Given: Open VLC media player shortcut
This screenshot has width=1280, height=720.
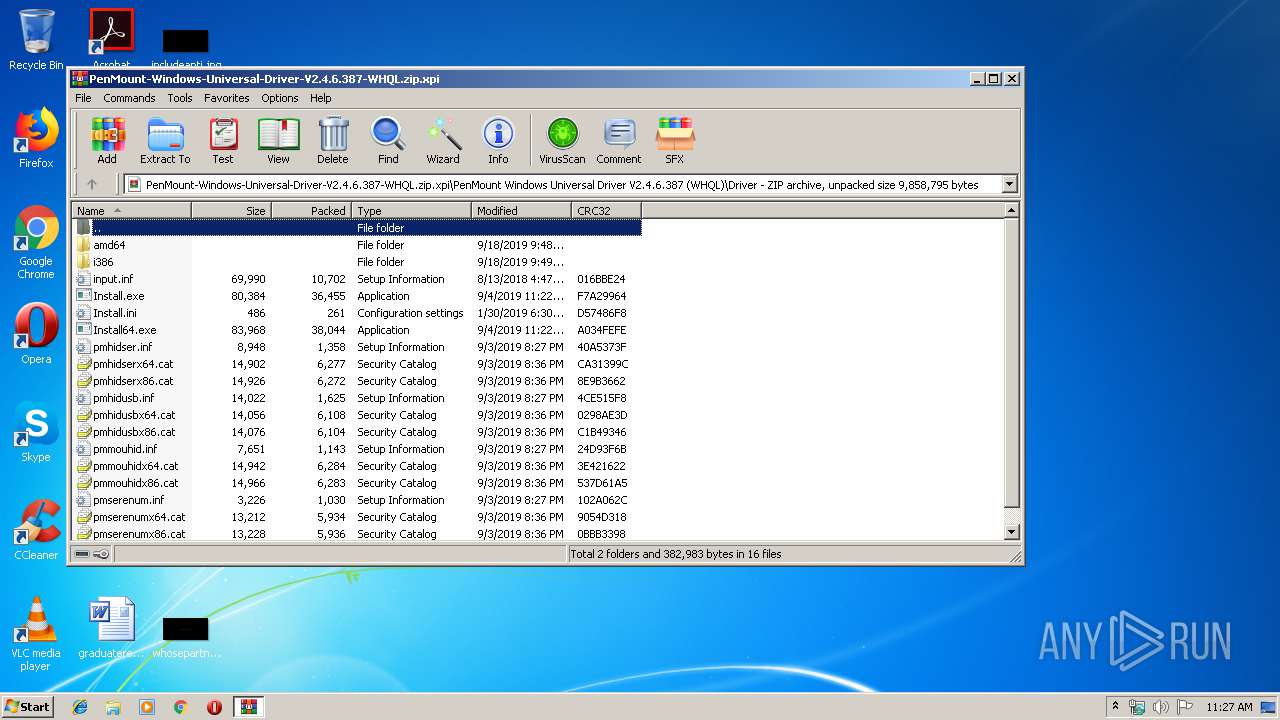Looking at the screenshot, I should click(x=36, y=634).
